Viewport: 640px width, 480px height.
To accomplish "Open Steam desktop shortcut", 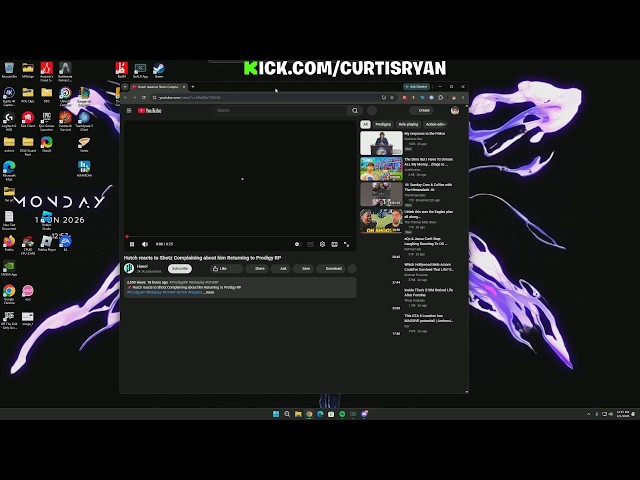I will [x=159, y=70].
